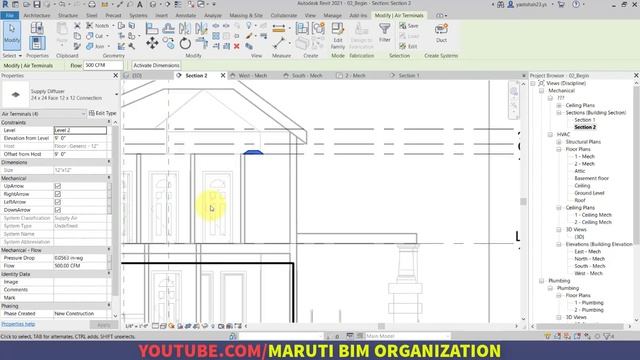Click the Measure Between Two References tool
Screen dimensions: 640x360
pos(279,42)
